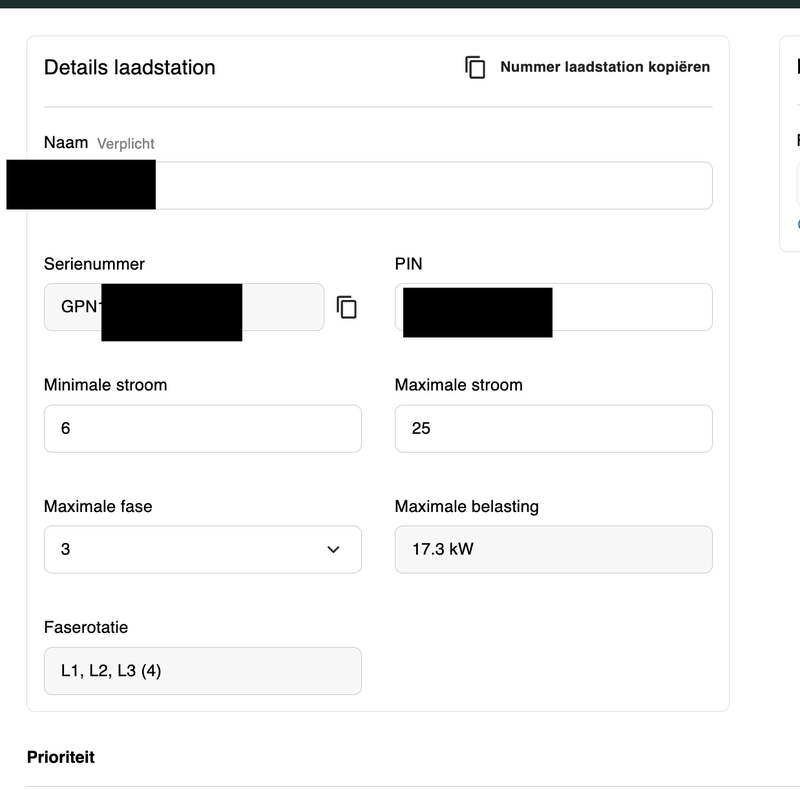
Task: Click the Minimale stroom field showing 6
Action: (x=203, y=428)
